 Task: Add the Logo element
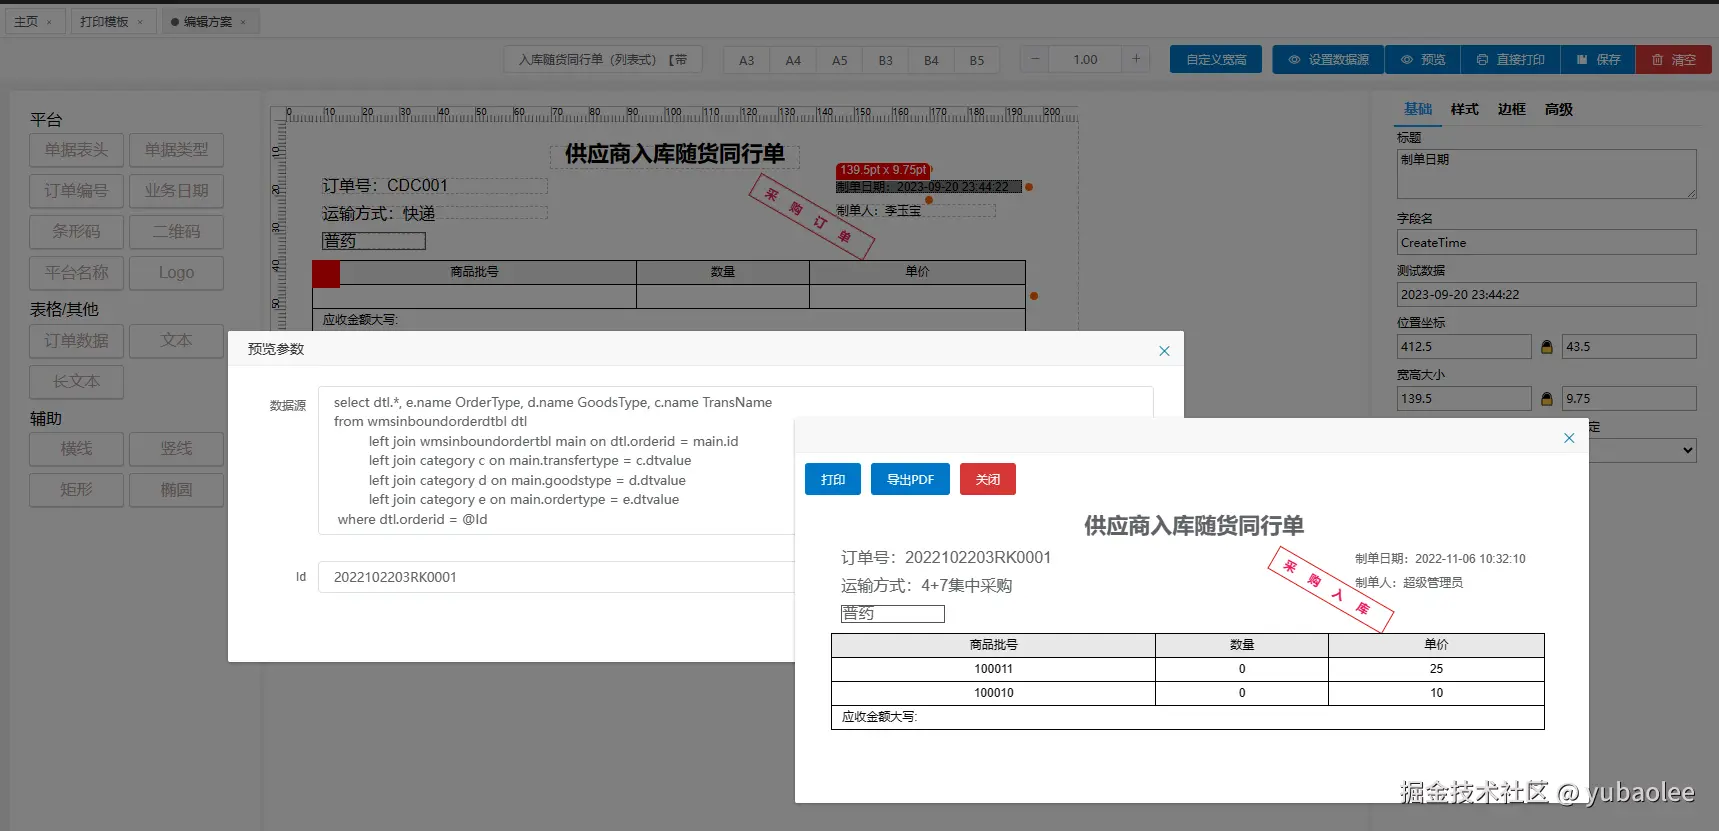[x=176, y=273]
